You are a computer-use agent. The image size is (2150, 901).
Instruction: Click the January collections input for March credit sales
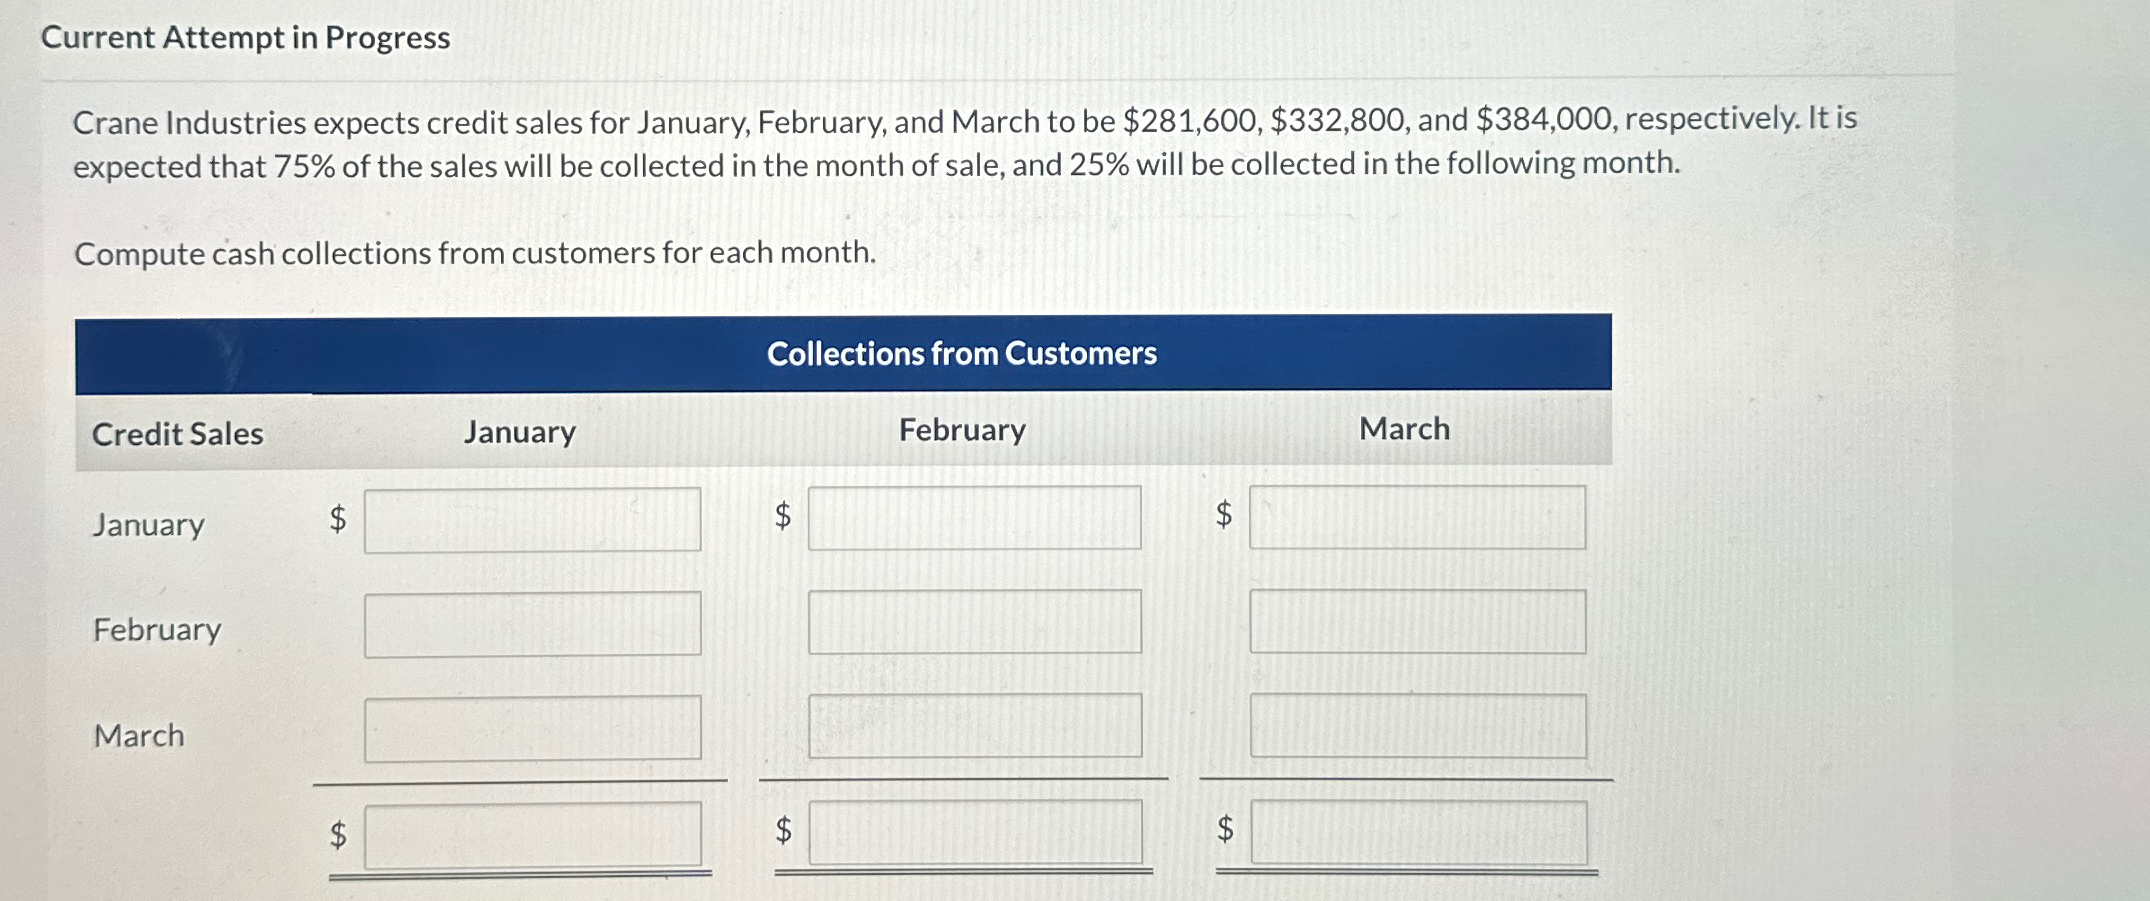pos(532,728)
